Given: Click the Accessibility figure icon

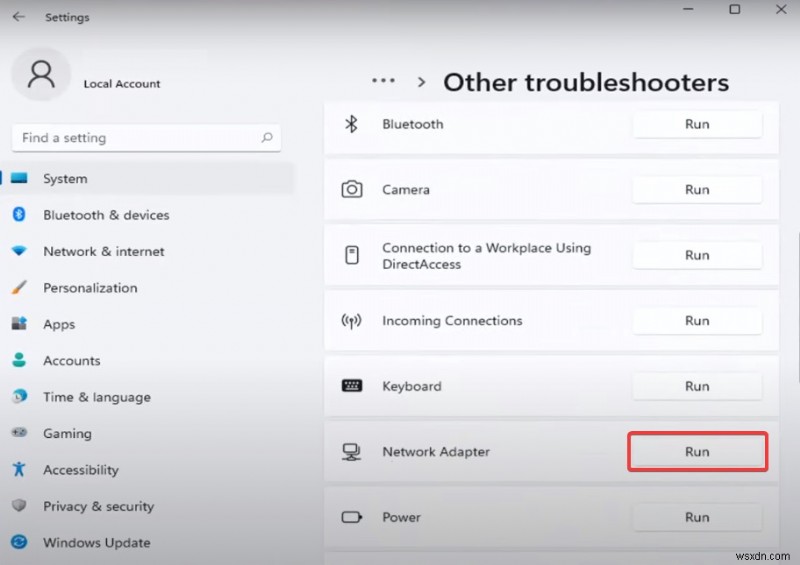Looking at the screenshot, I should tap(19, 469).
